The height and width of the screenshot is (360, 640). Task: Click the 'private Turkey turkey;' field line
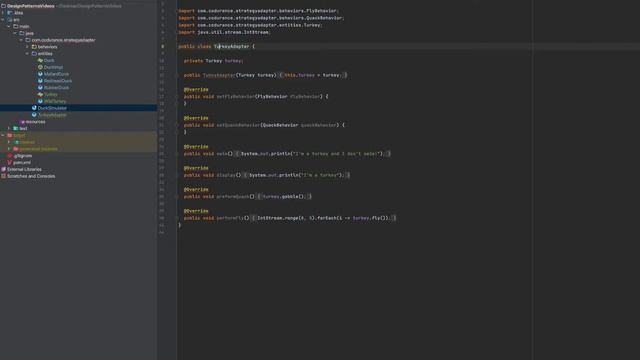pyautogui.click(x=213, y=61)
